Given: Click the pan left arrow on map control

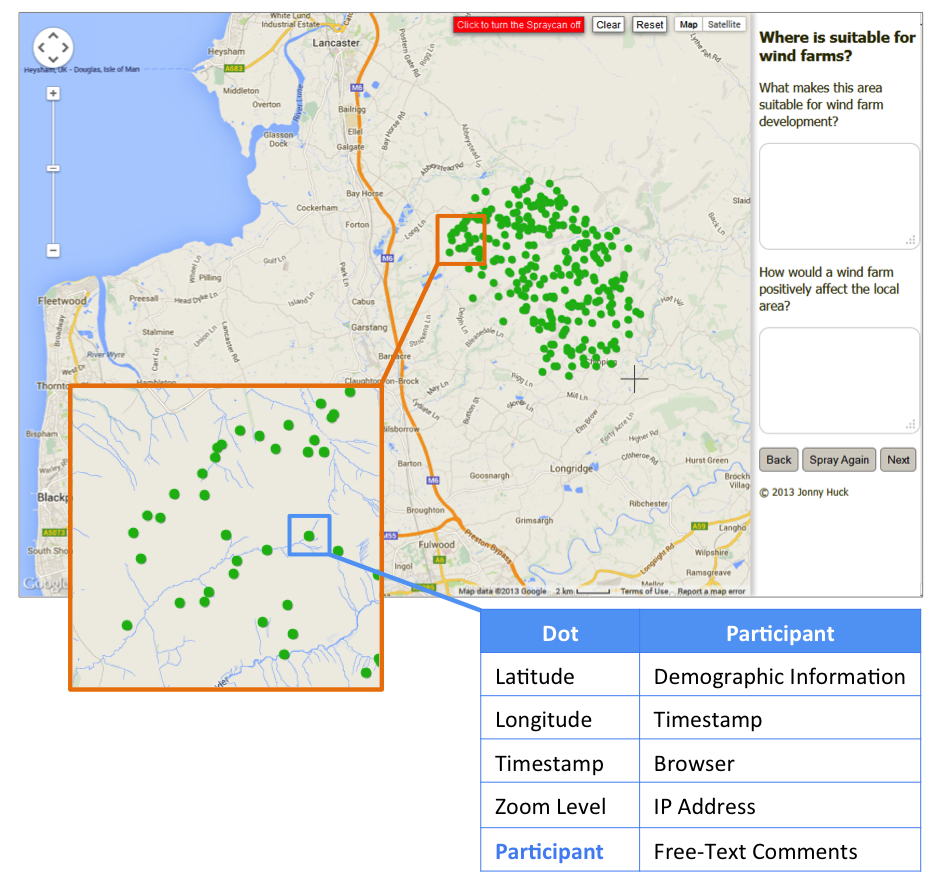Looking at the screenshot, I should [42, 48].
